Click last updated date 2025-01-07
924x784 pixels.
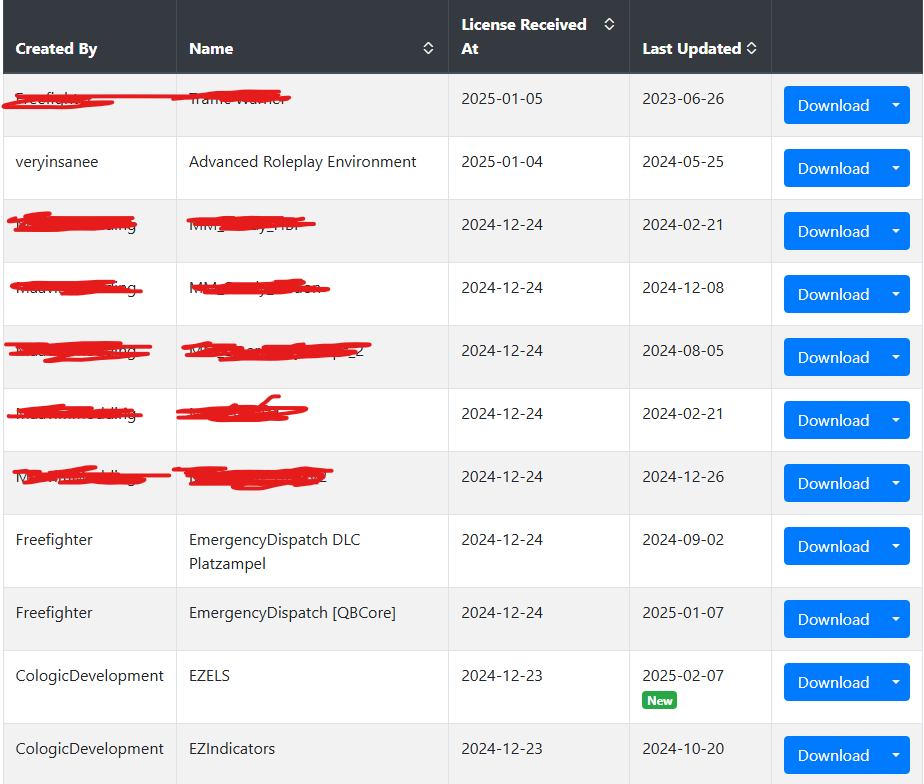[682, 612]
